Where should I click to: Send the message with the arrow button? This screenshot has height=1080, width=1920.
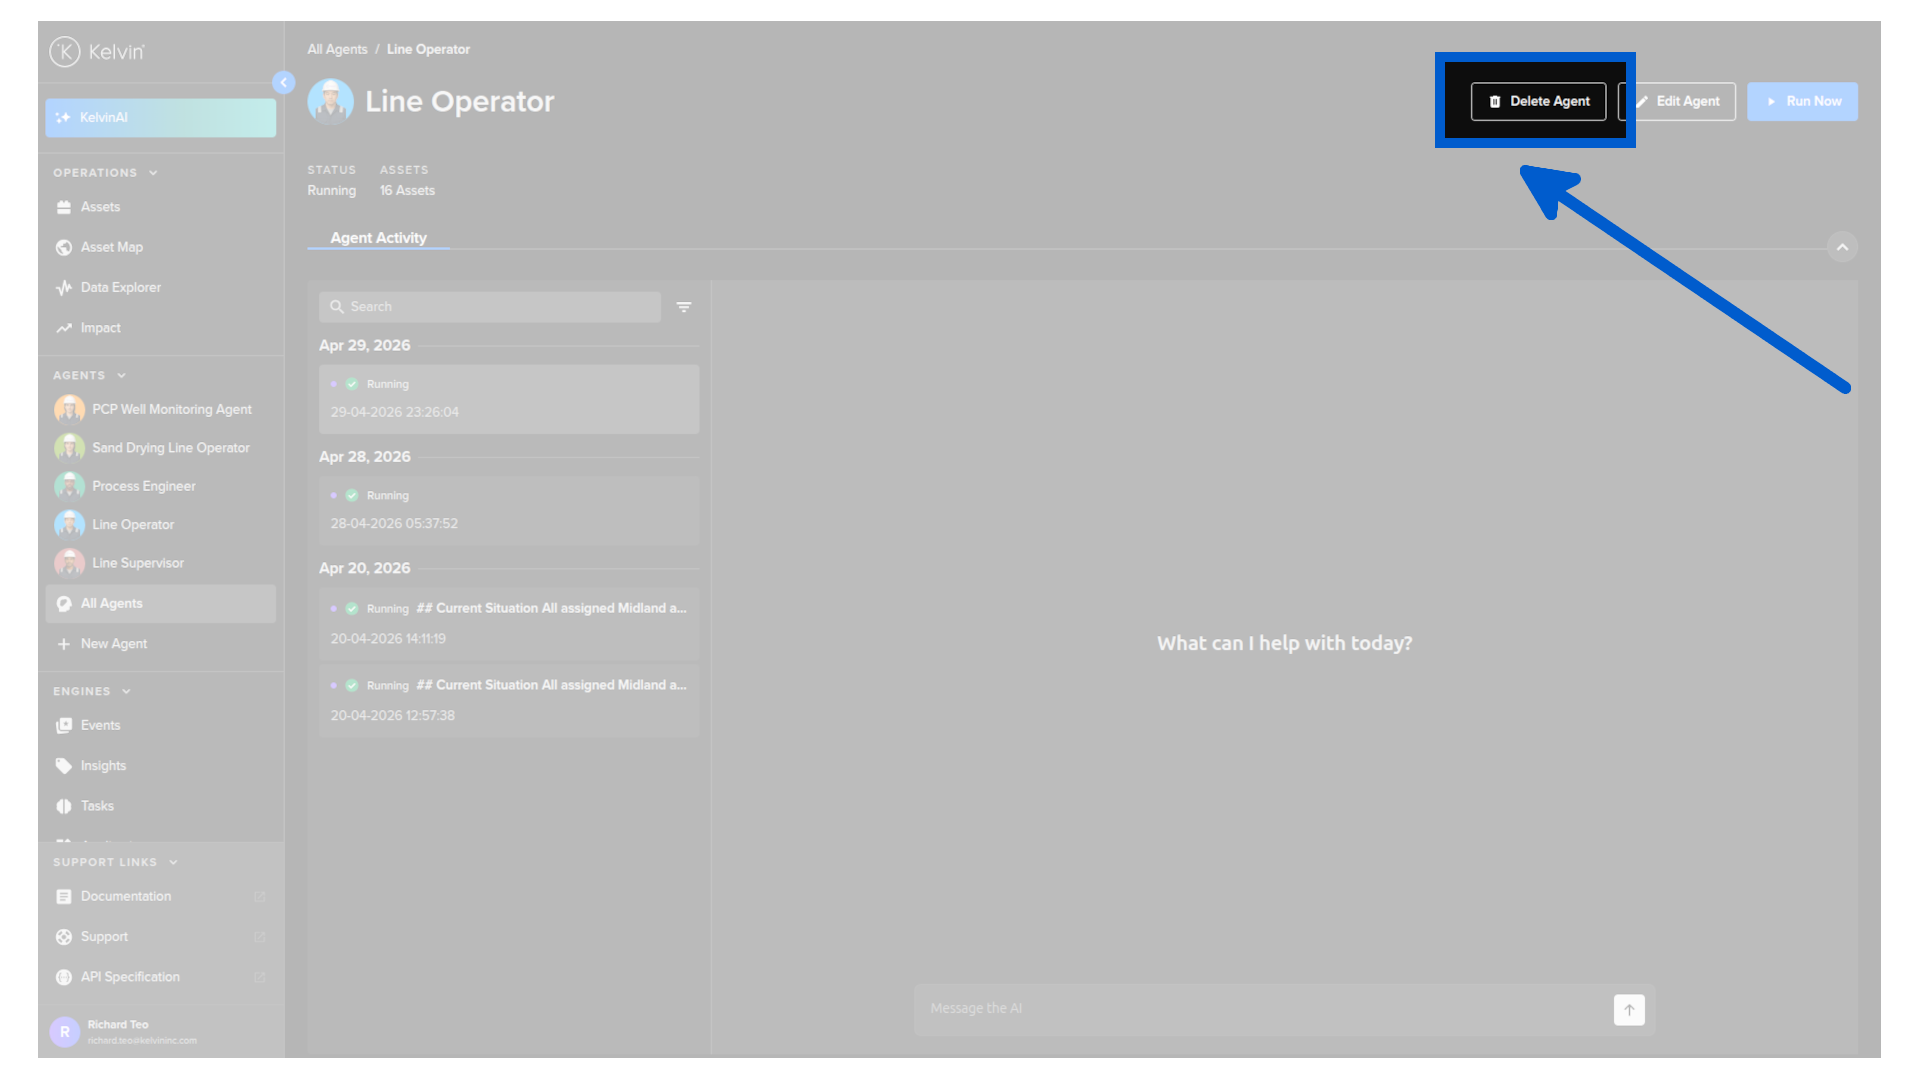tap(1629, 1010)
